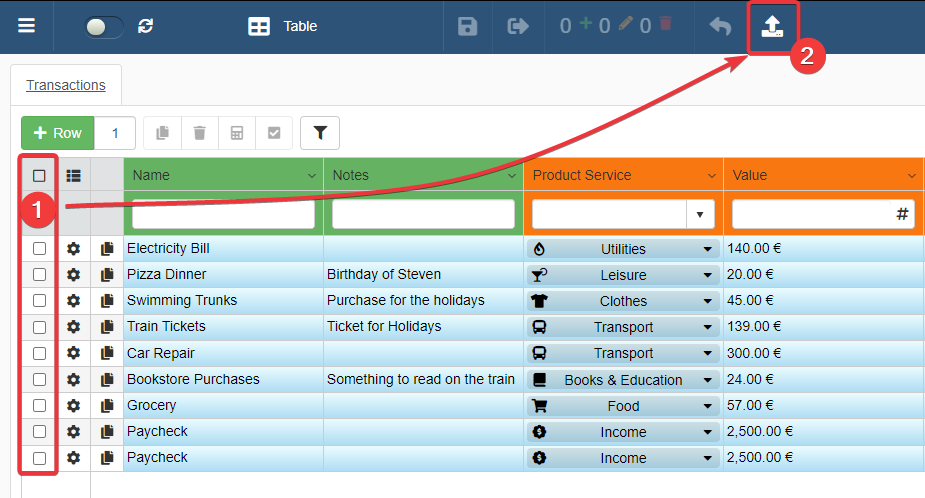Click the undo arrow icon
The image size is (925, 498).
point(720,27)
